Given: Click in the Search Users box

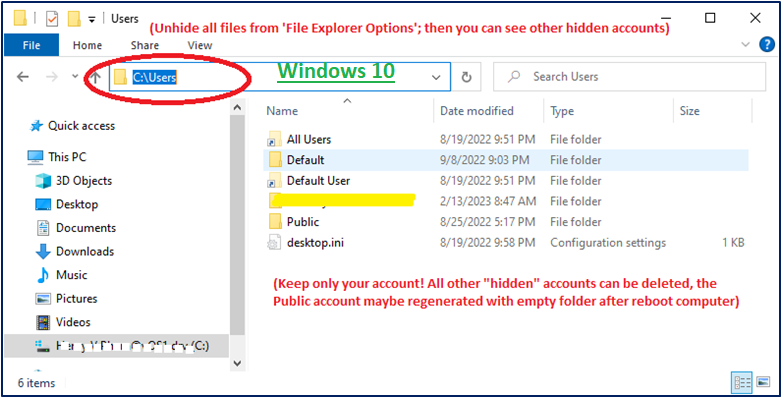Looking at the screenshot, I should pyautogui.click(x=629, y=77).
